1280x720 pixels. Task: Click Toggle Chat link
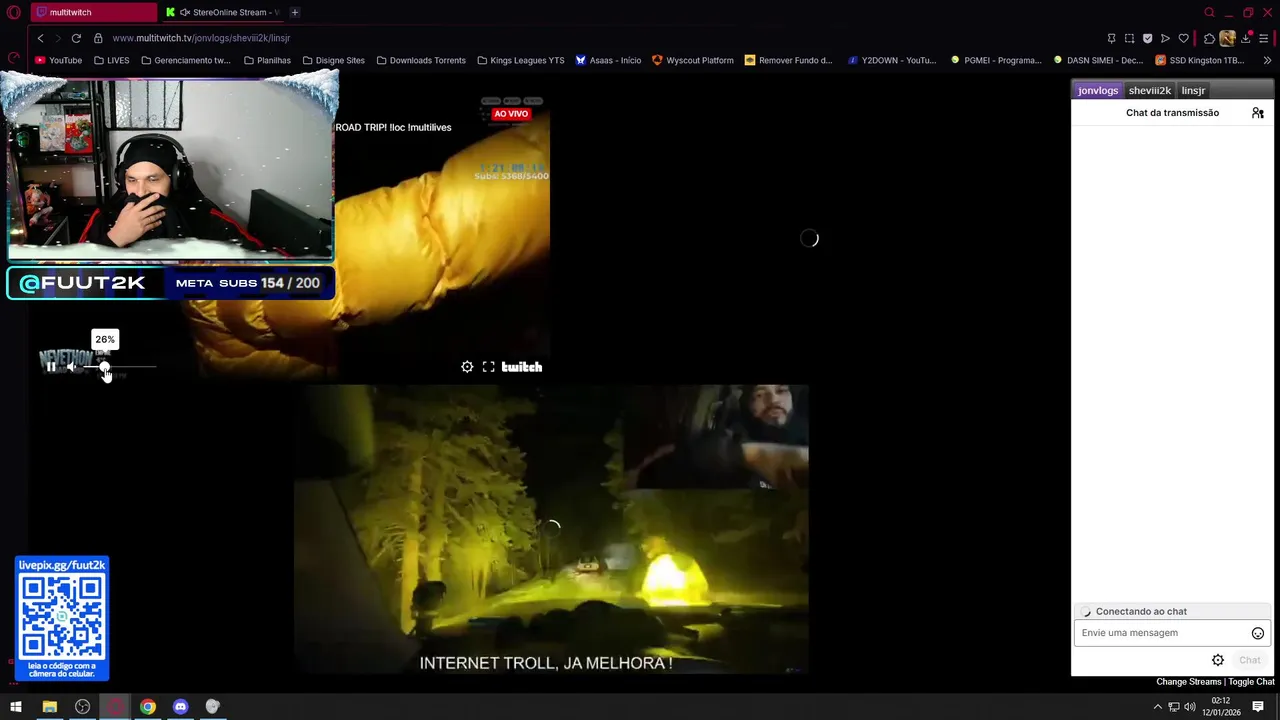tap(1251, 682)
